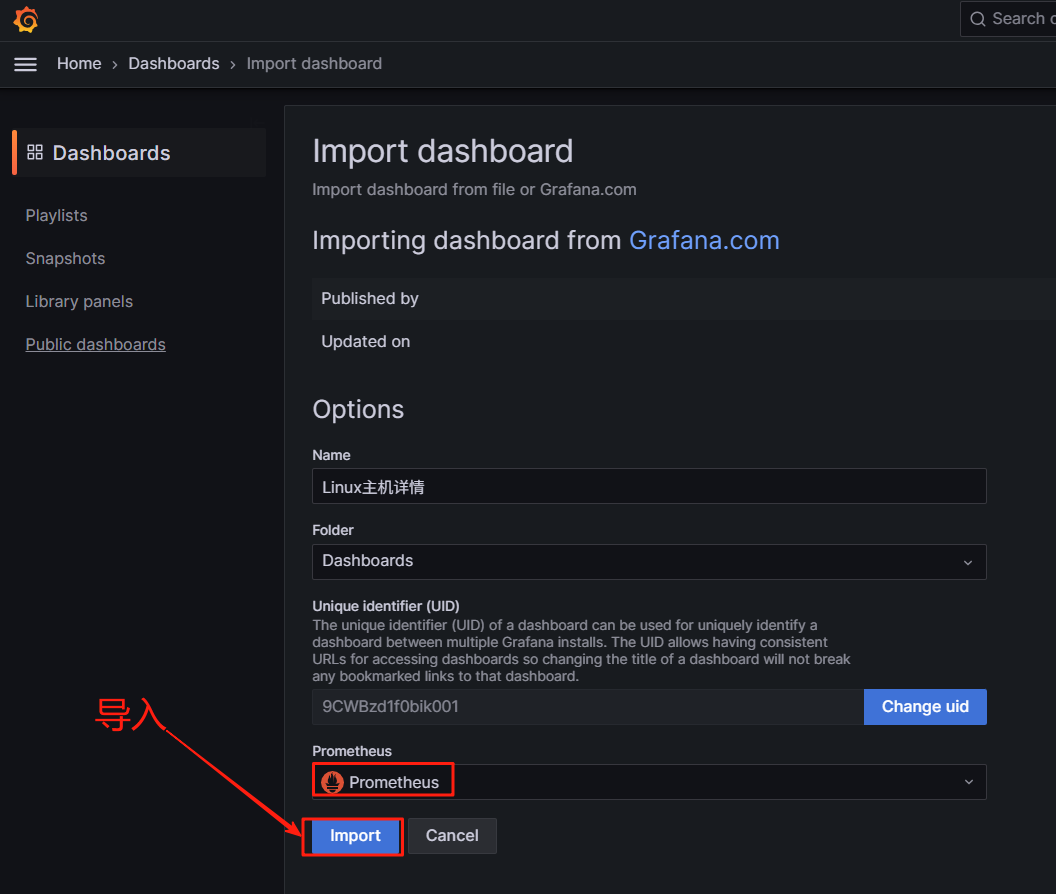Click the Import dashboard page title
The height and width of the screenshot is (894, 1056).
(x=442, y=151)
